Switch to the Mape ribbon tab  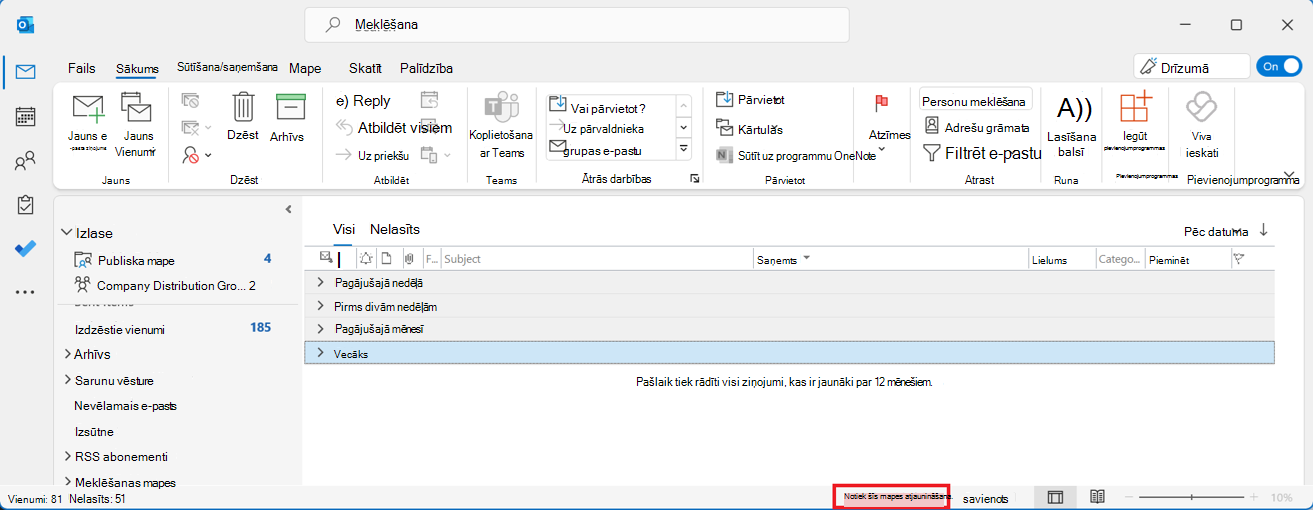(305, 68)
